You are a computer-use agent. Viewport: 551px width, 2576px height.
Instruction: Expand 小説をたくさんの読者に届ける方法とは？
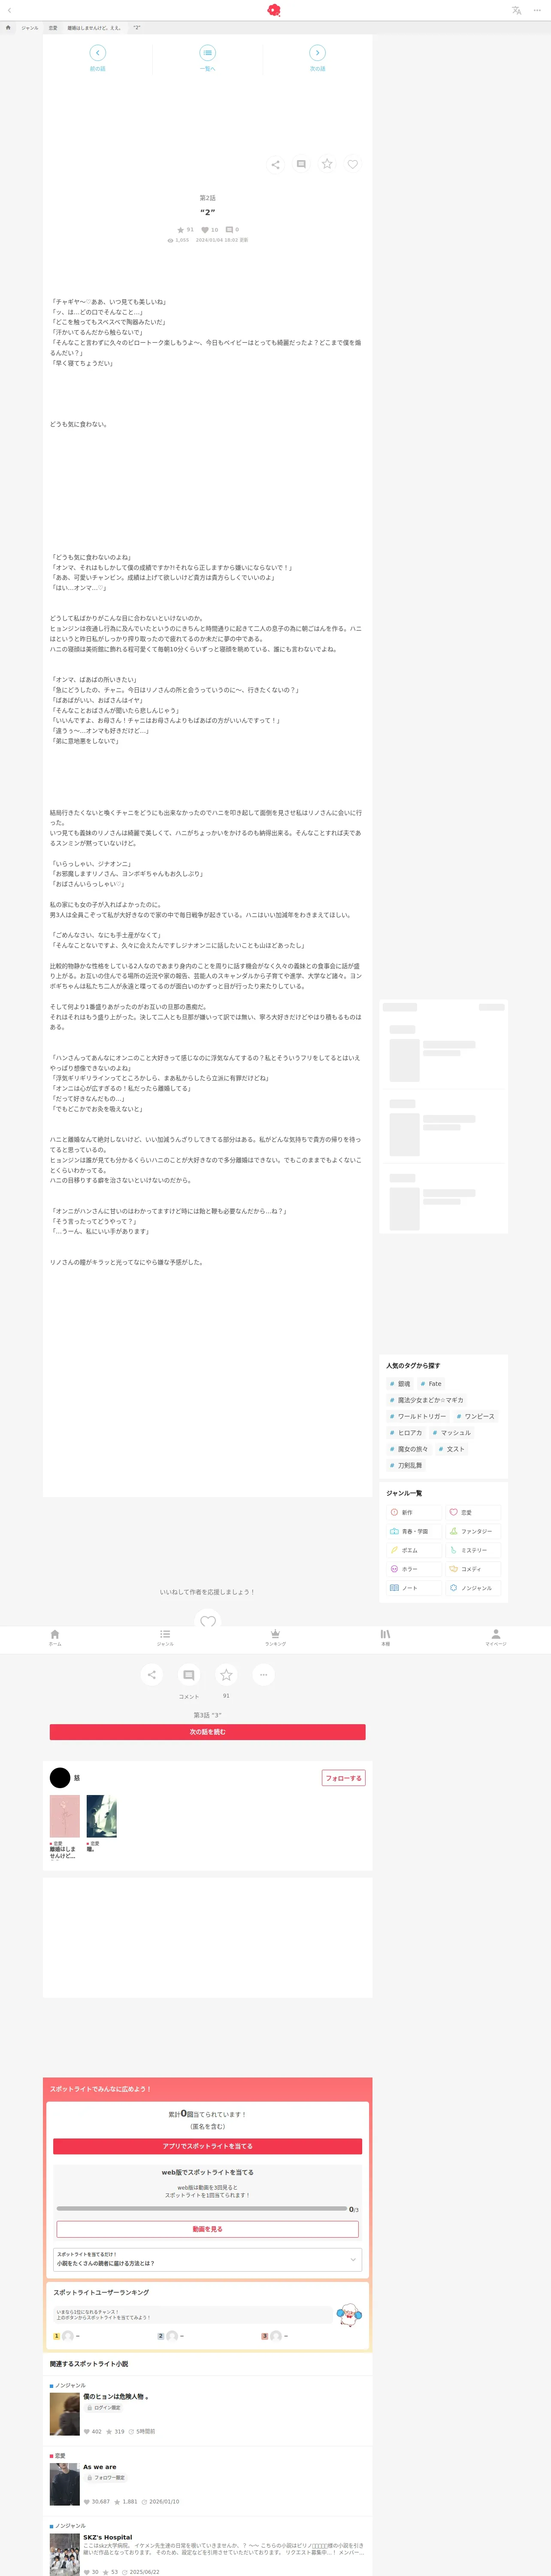(208, 2259)
